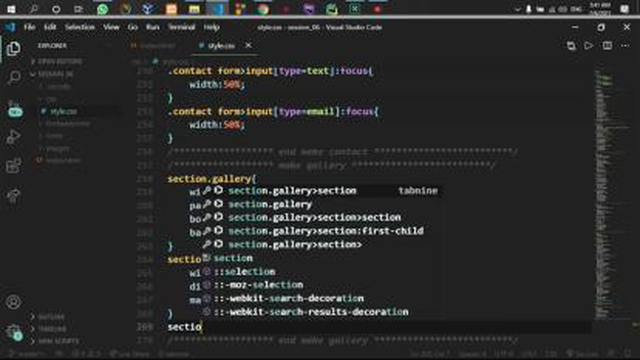The height and width of the screenshot is (360, 640).
Task: Open the Terminal menu
Action: tap(182, 27)
